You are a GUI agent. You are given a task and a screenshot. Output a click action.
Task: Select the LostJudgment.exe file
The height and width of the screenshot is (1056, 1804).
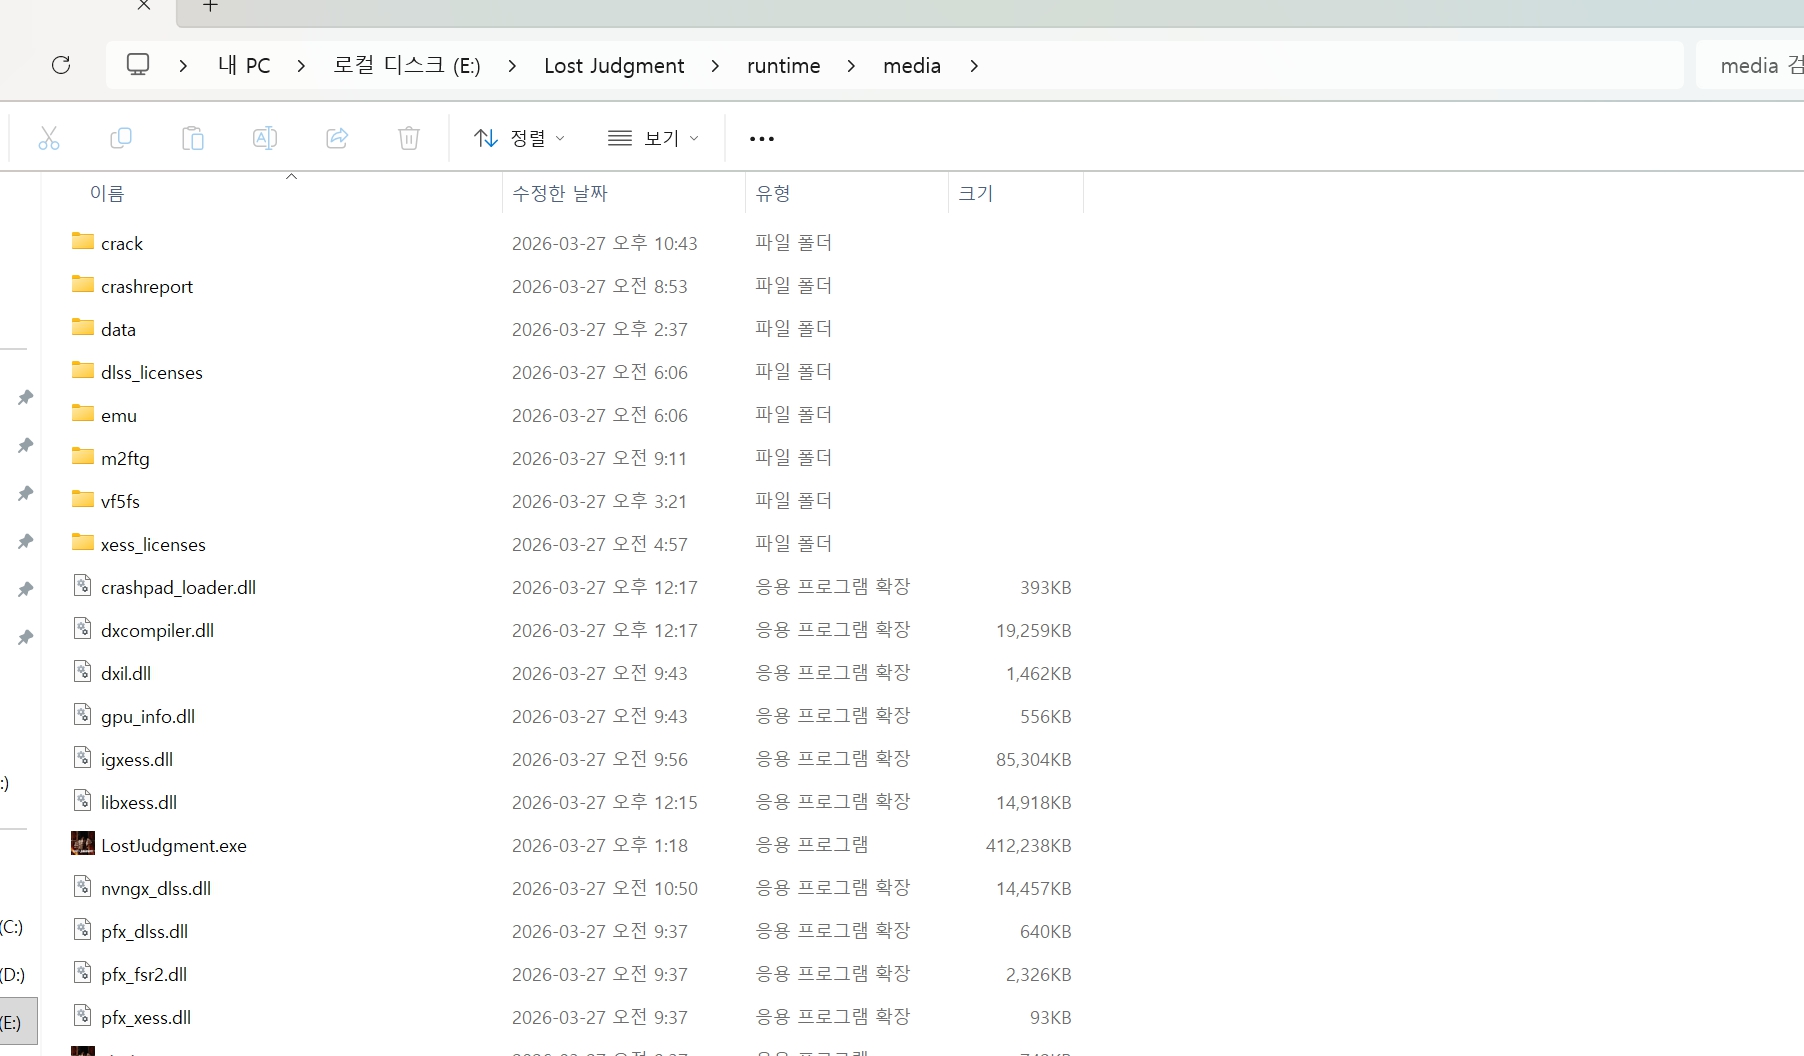click(x=174, y=846)
